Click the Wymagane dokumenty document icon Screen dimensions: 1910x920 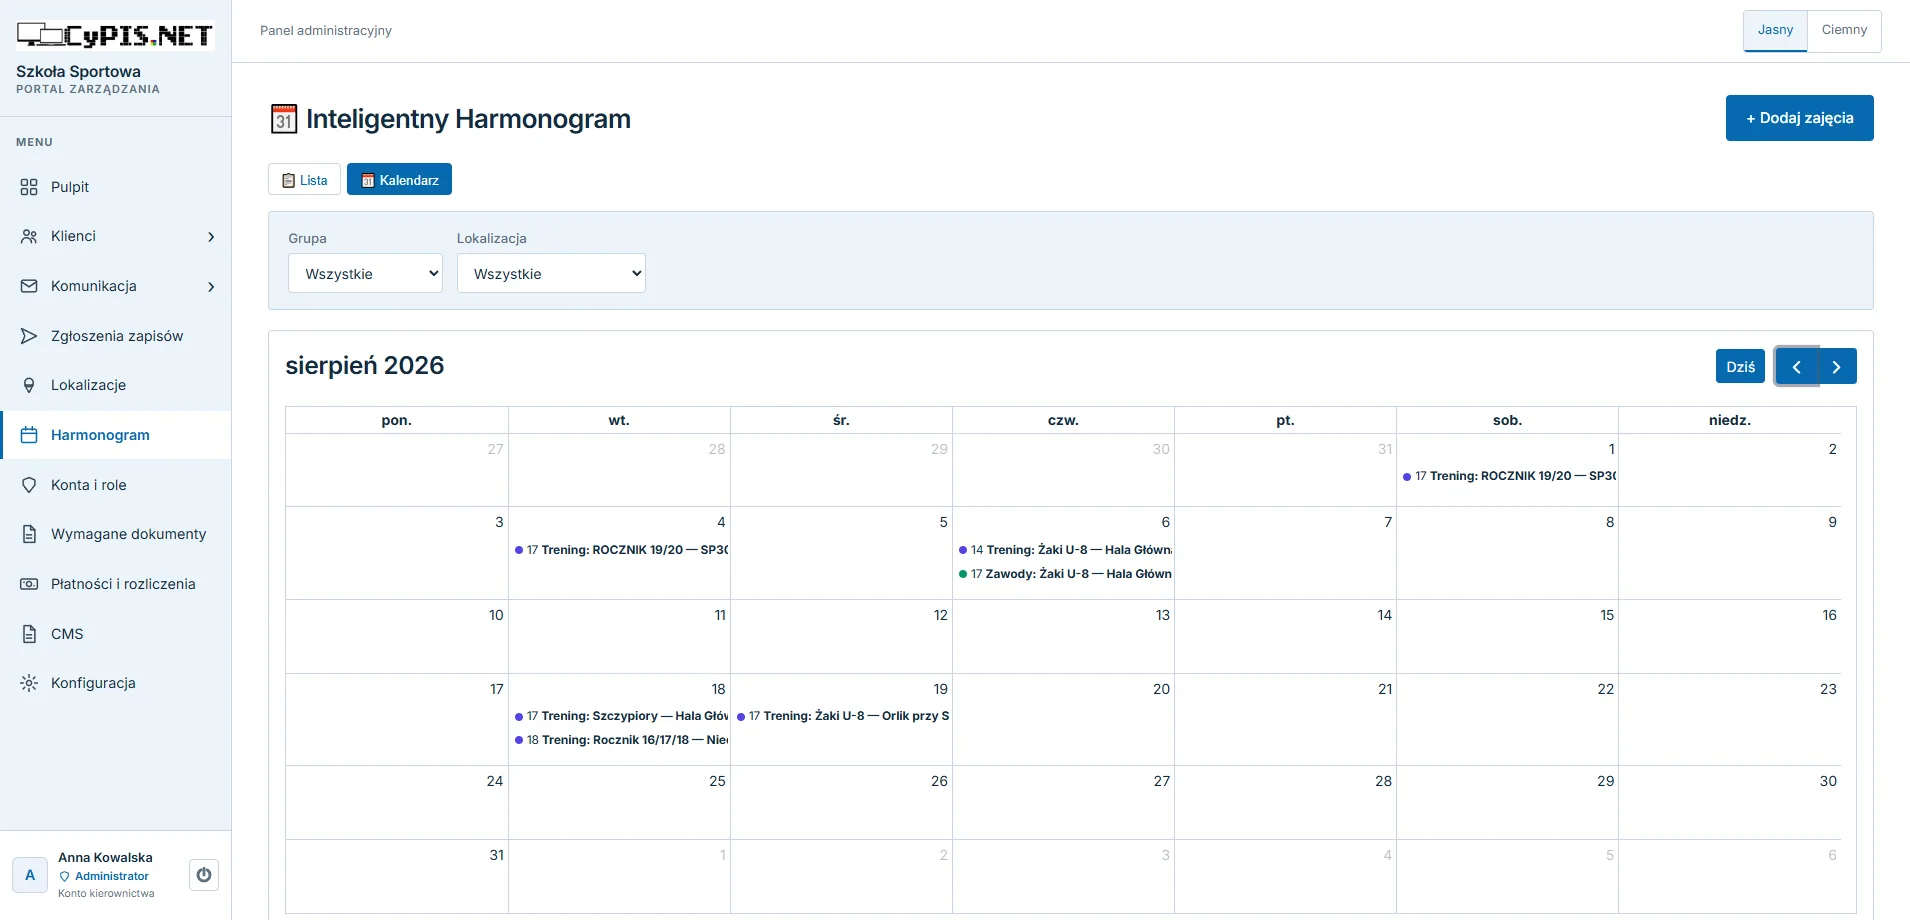[x=29, y=534]
